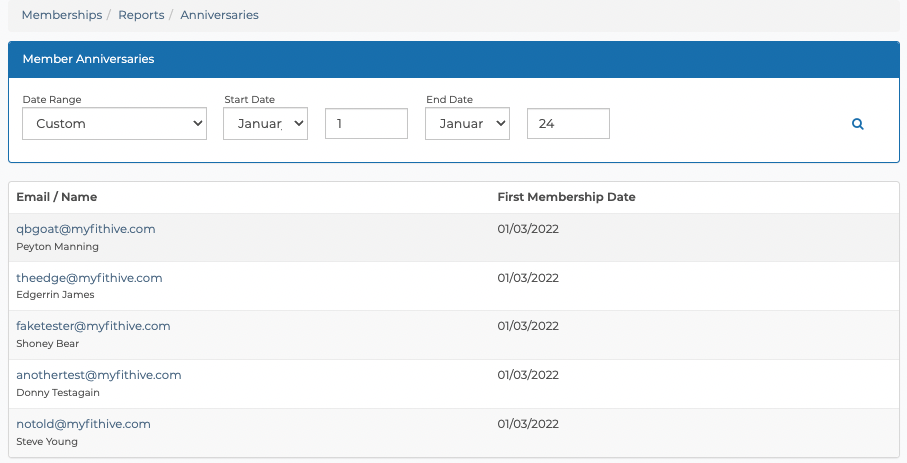Click Edgerrin James's first membership date
907x463 pixels.
click(528, 278)
